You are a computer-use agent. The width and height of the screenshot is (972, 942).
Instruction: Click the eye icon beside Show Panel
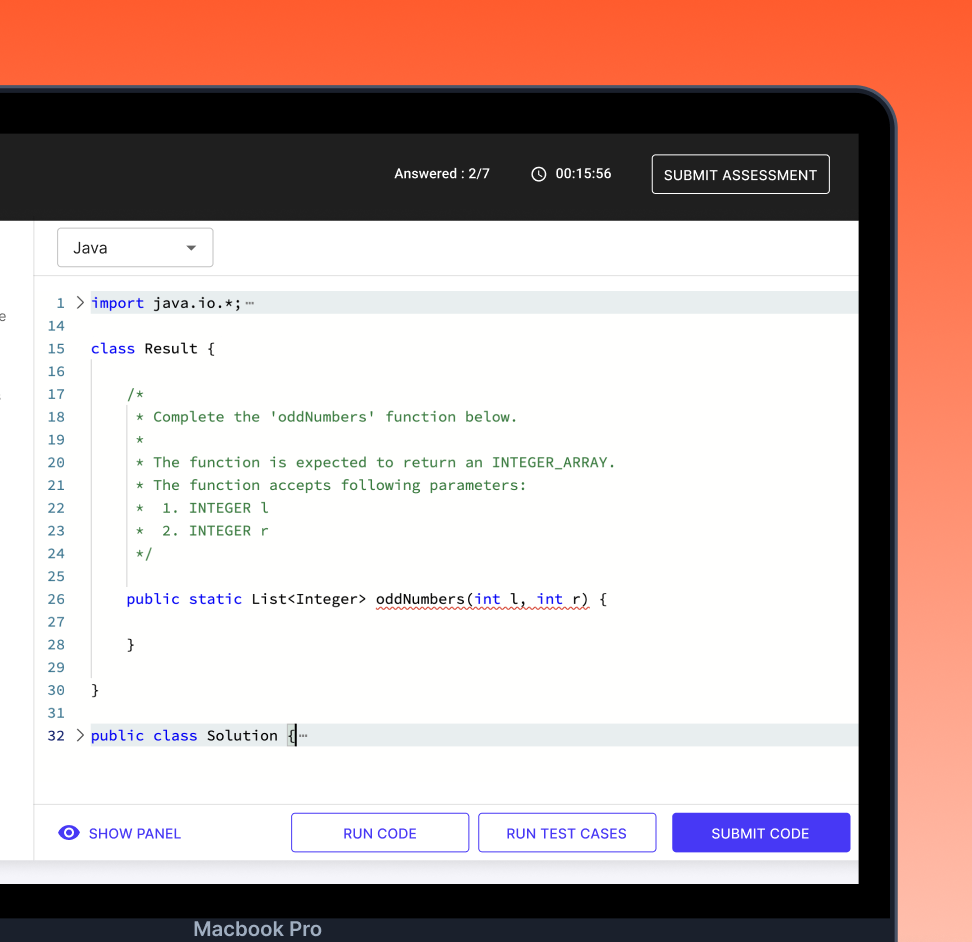point(69,833)
